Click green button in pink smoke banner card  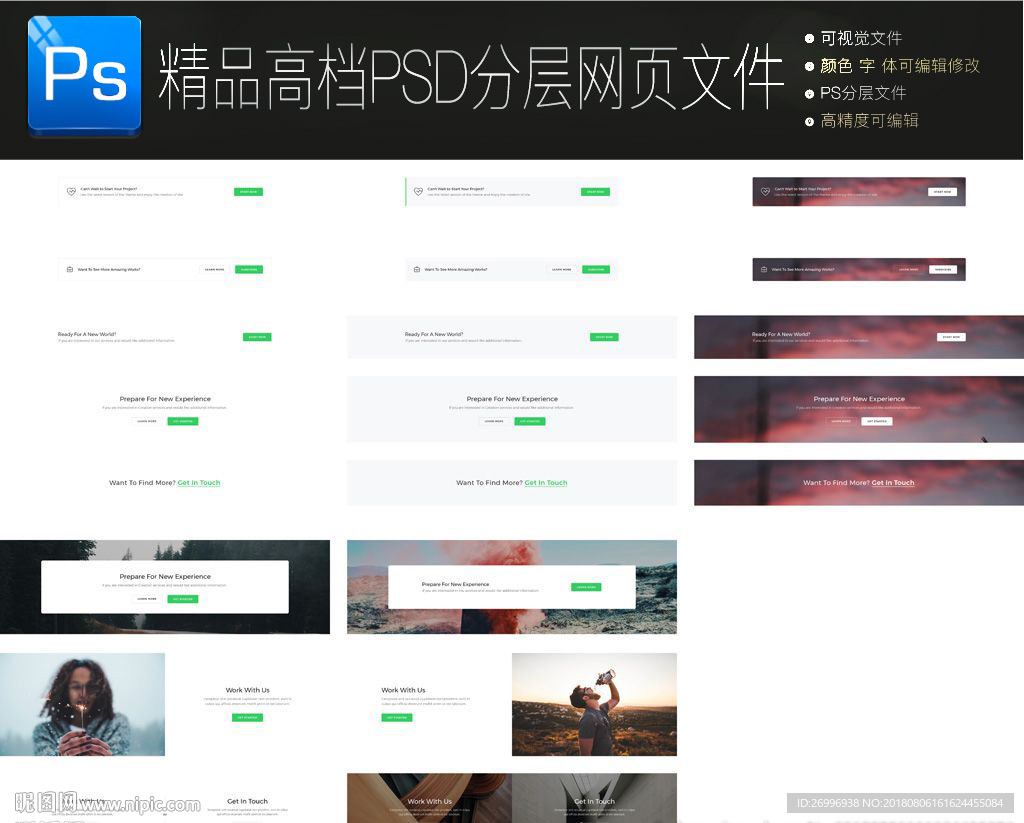[586, 587]
